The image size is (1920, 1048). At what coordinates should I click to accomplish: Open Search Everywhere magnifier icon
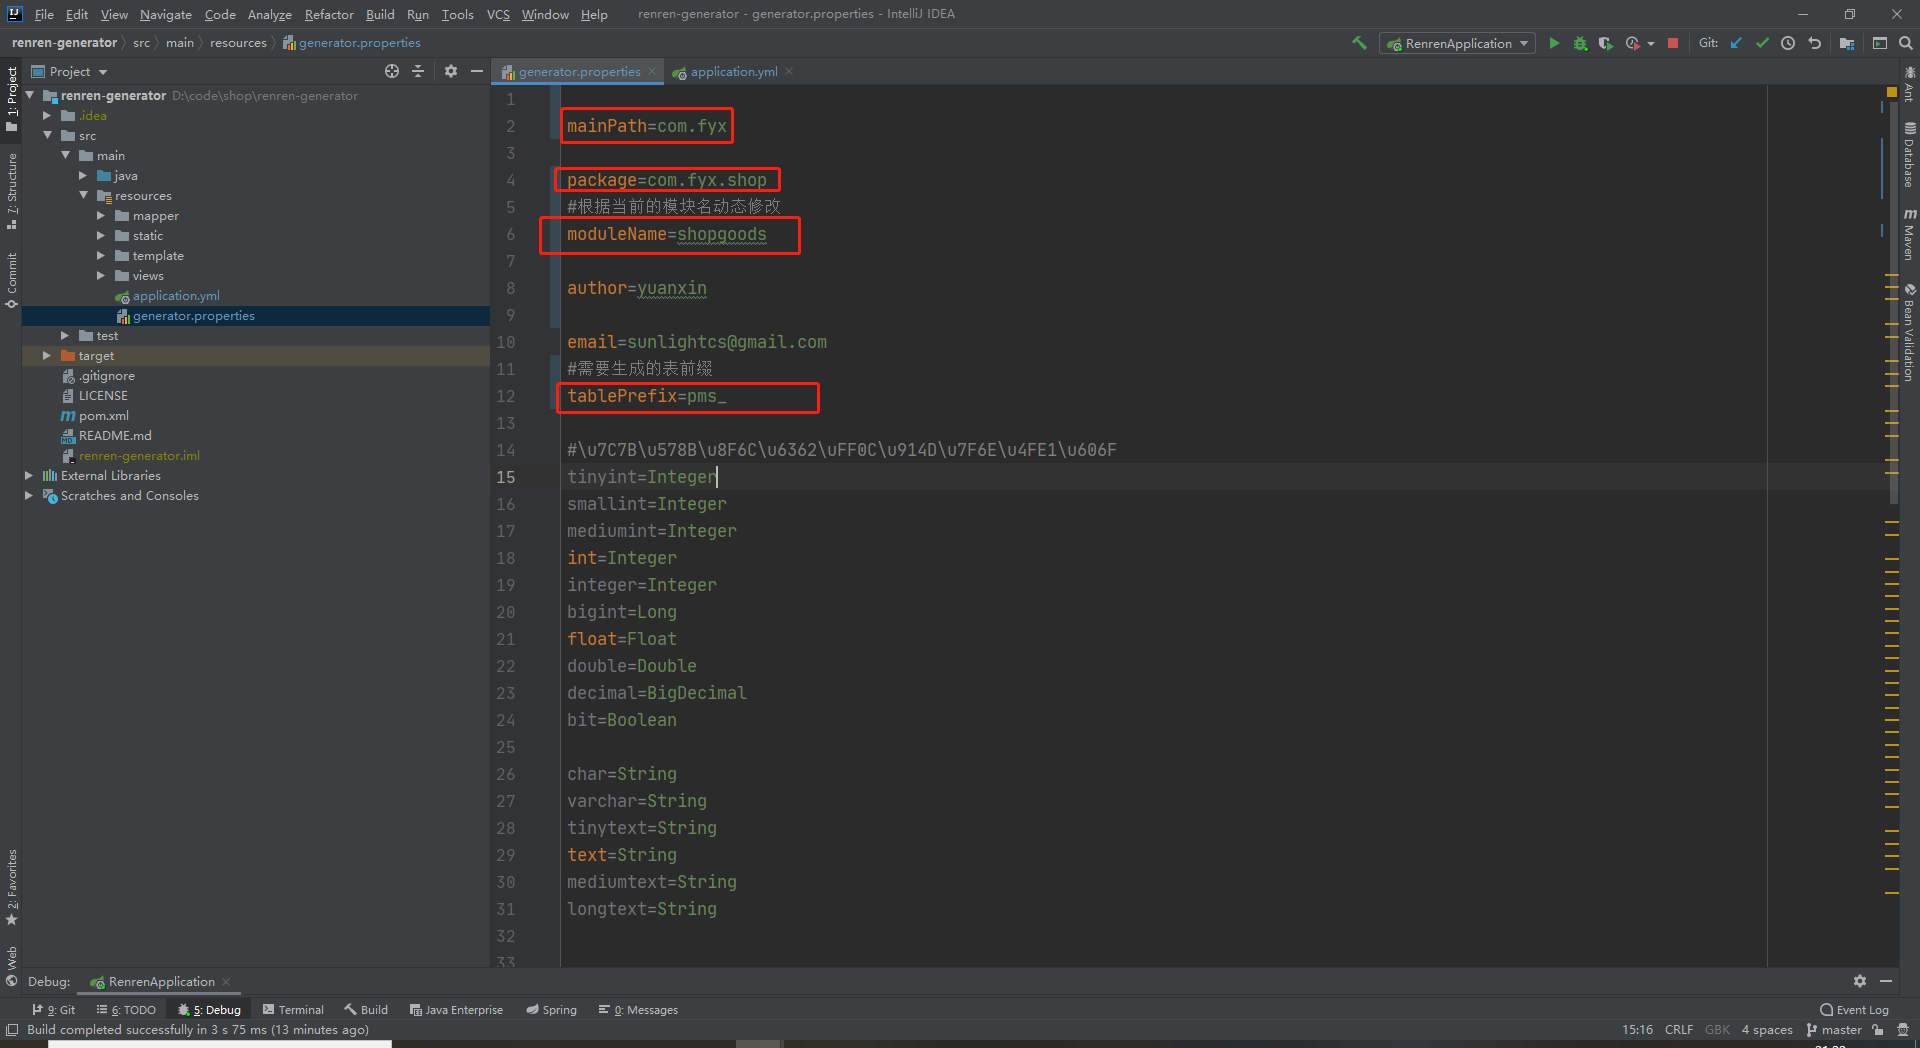[x=1906, y=43]
